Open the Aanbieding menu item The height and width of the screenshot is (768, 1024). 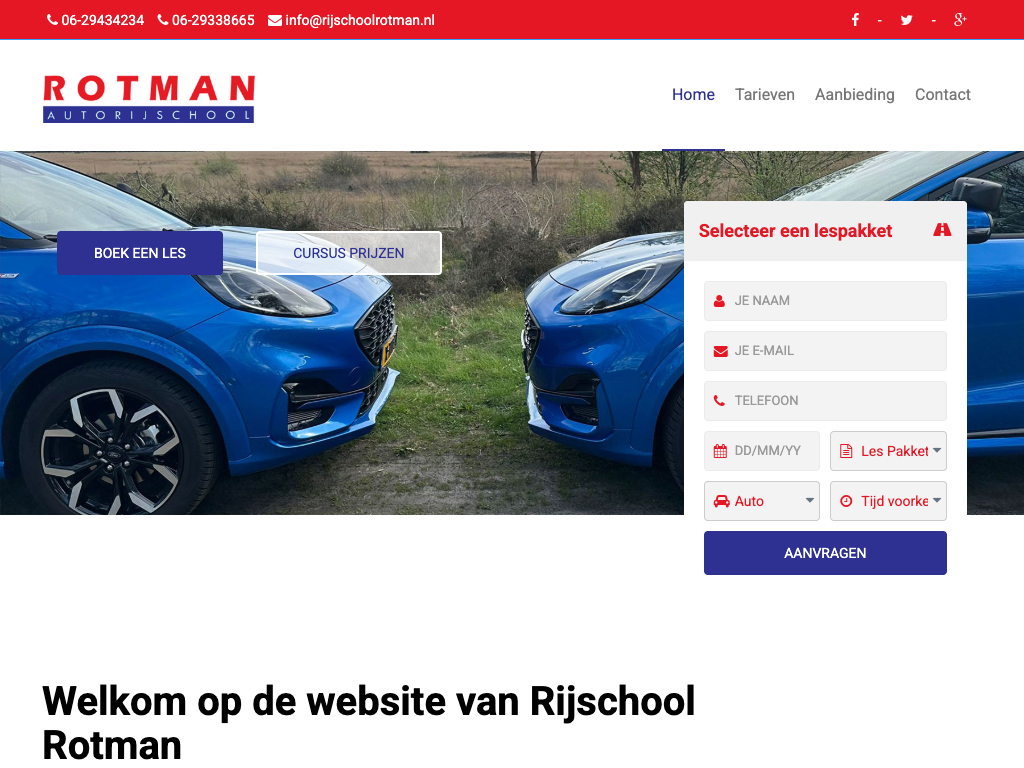coord(854,95)
